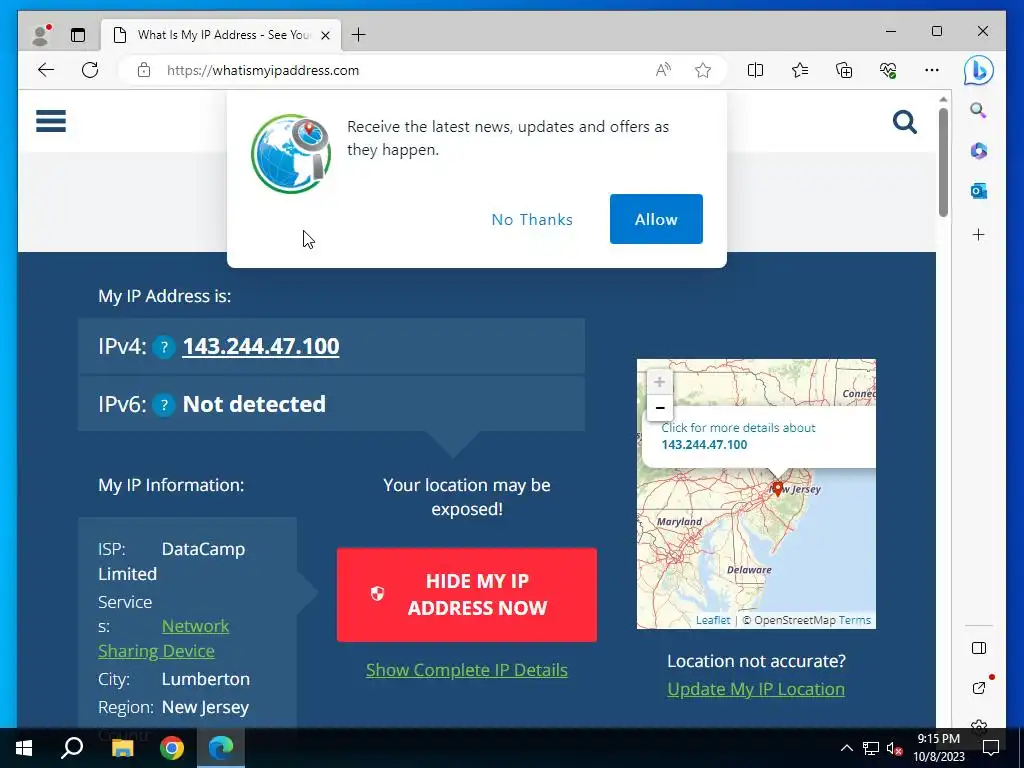Click the IPv6 help question mark

click(x=164, y=406)
